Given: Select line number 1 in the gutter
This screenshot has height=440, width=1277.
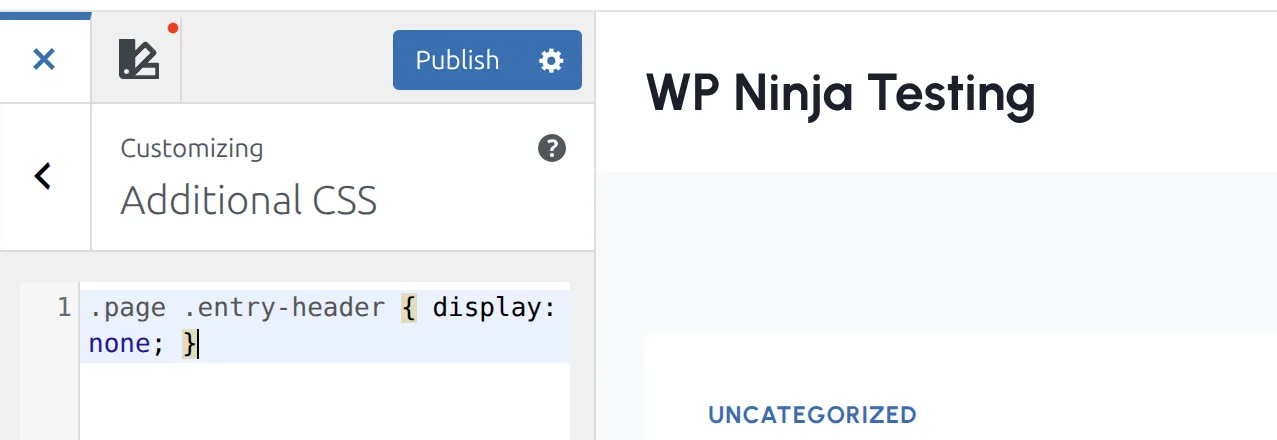Looking at the screenshot, I should [x=64, y=307].
